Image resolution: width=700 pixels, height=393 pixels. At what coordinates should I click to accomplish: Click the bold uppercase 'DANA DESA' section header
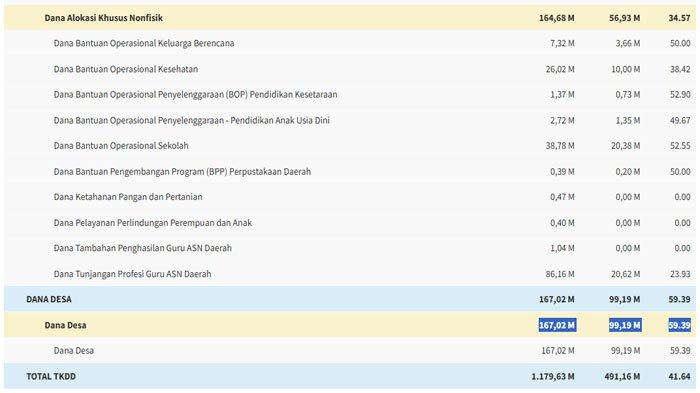click(x=49, y=299)
